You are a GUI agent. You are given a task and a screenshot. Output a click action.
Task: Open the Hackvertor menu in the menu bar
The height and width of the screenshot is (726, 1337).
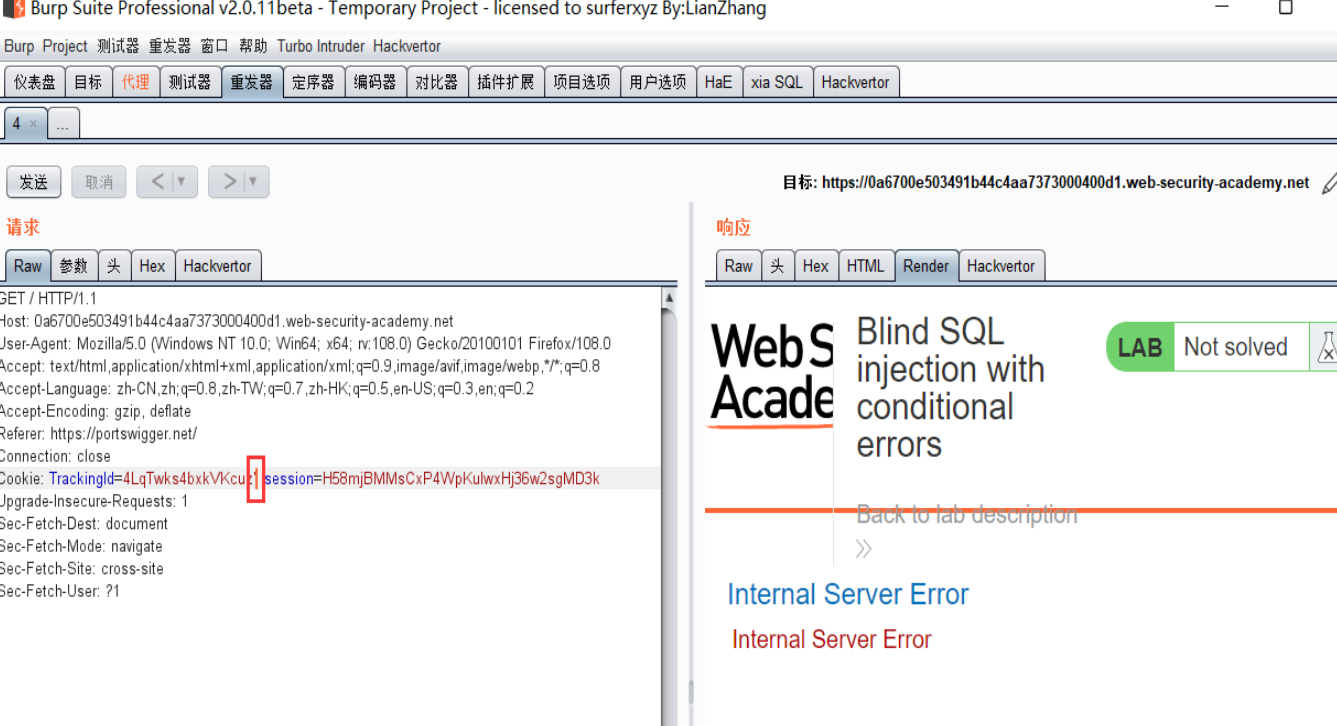pos(407,46)
